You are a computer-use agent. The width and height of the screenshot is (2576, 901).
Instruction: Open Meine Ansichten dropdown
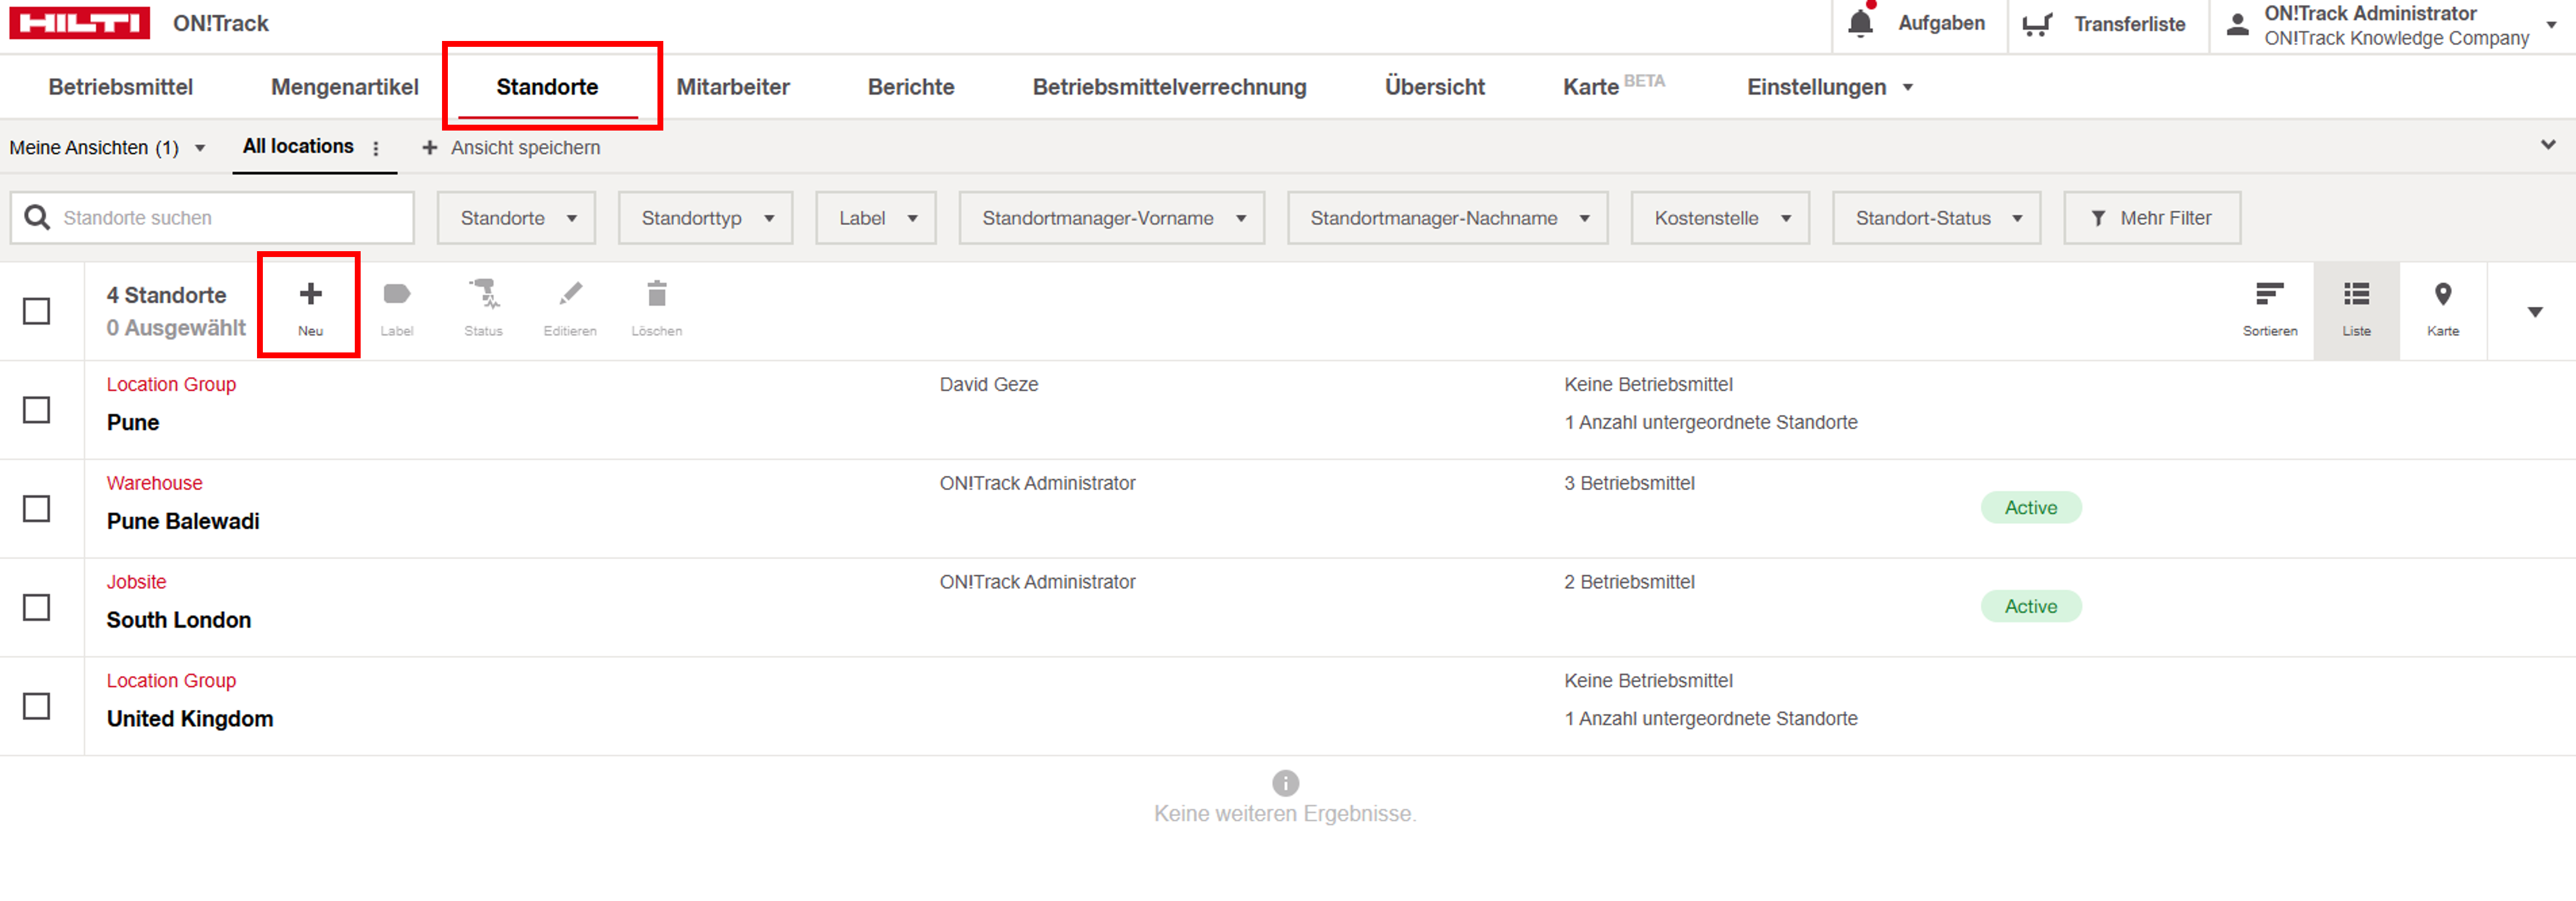[x=108, y=148]
